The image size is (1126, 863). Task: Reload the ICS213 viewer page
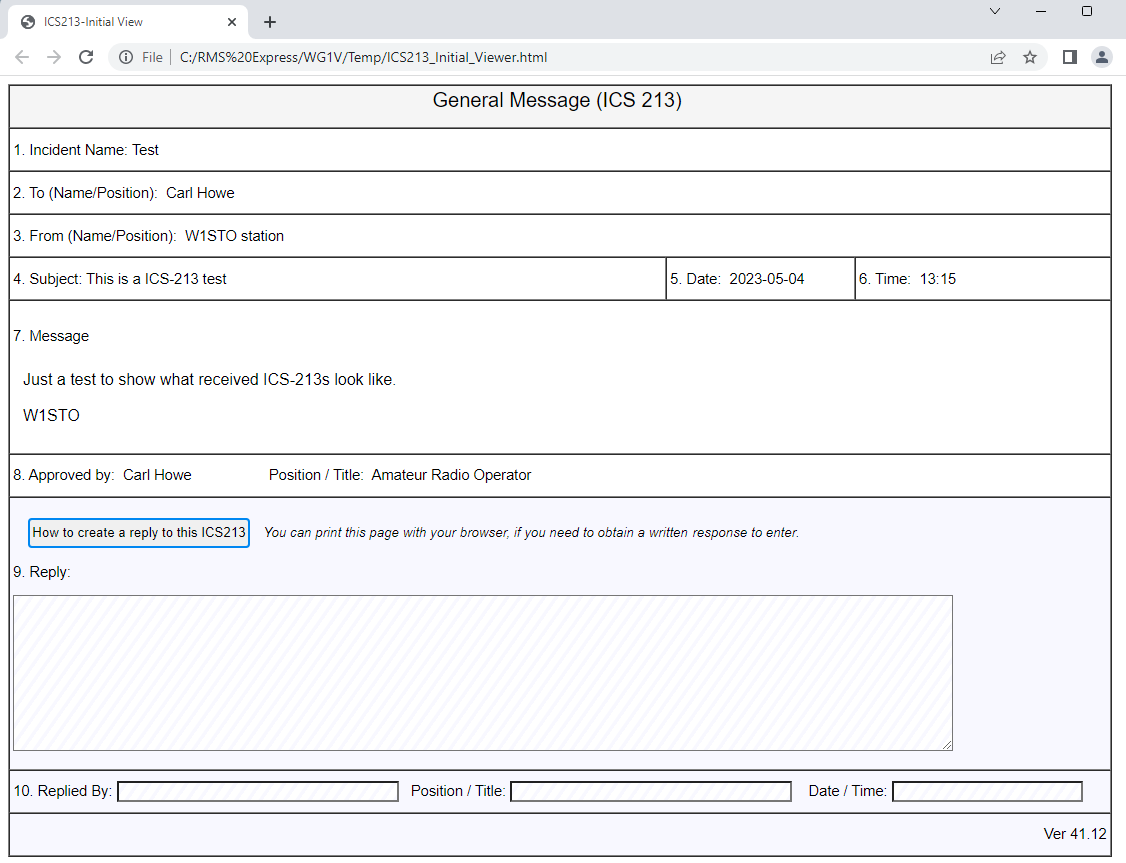(x=86, y=57)
